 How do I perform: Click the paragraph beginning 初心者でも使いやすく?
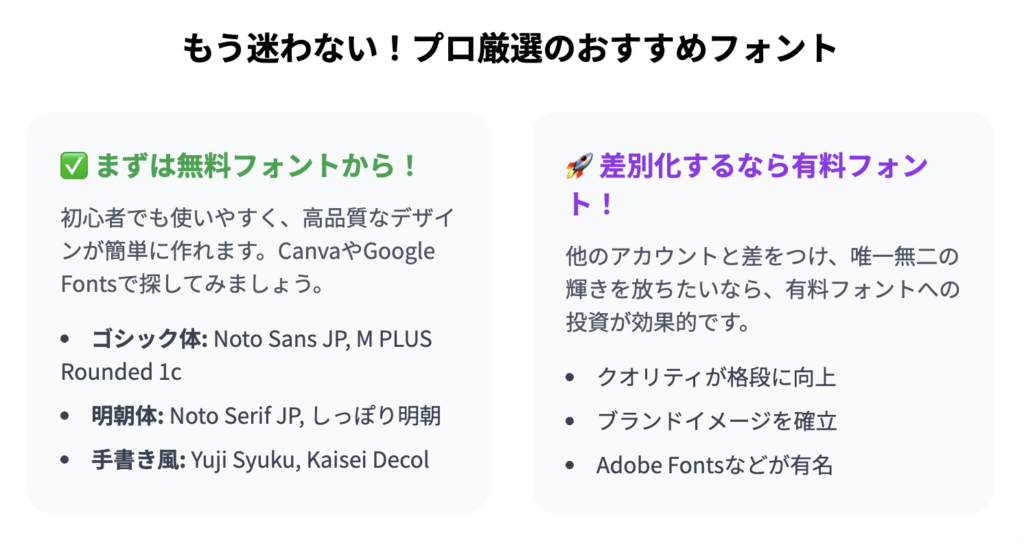tap(257, 251)
